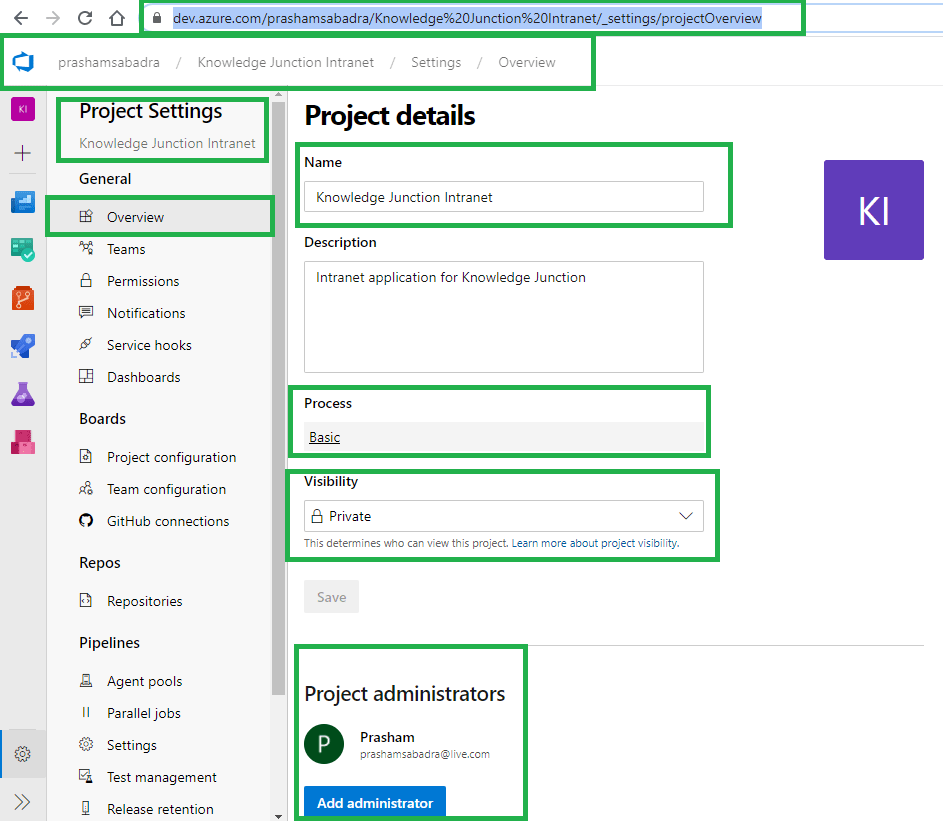This screenshot has width=943, height=821.
Task: Click the settings panel scrollbar thumb
Action: click(x=278, y=398)
